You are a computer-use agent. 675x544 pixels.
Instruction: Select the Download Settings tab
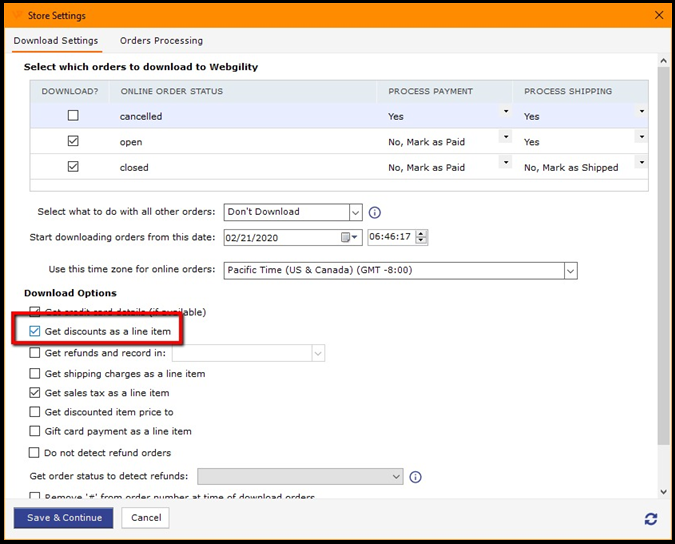pos(56,41)
